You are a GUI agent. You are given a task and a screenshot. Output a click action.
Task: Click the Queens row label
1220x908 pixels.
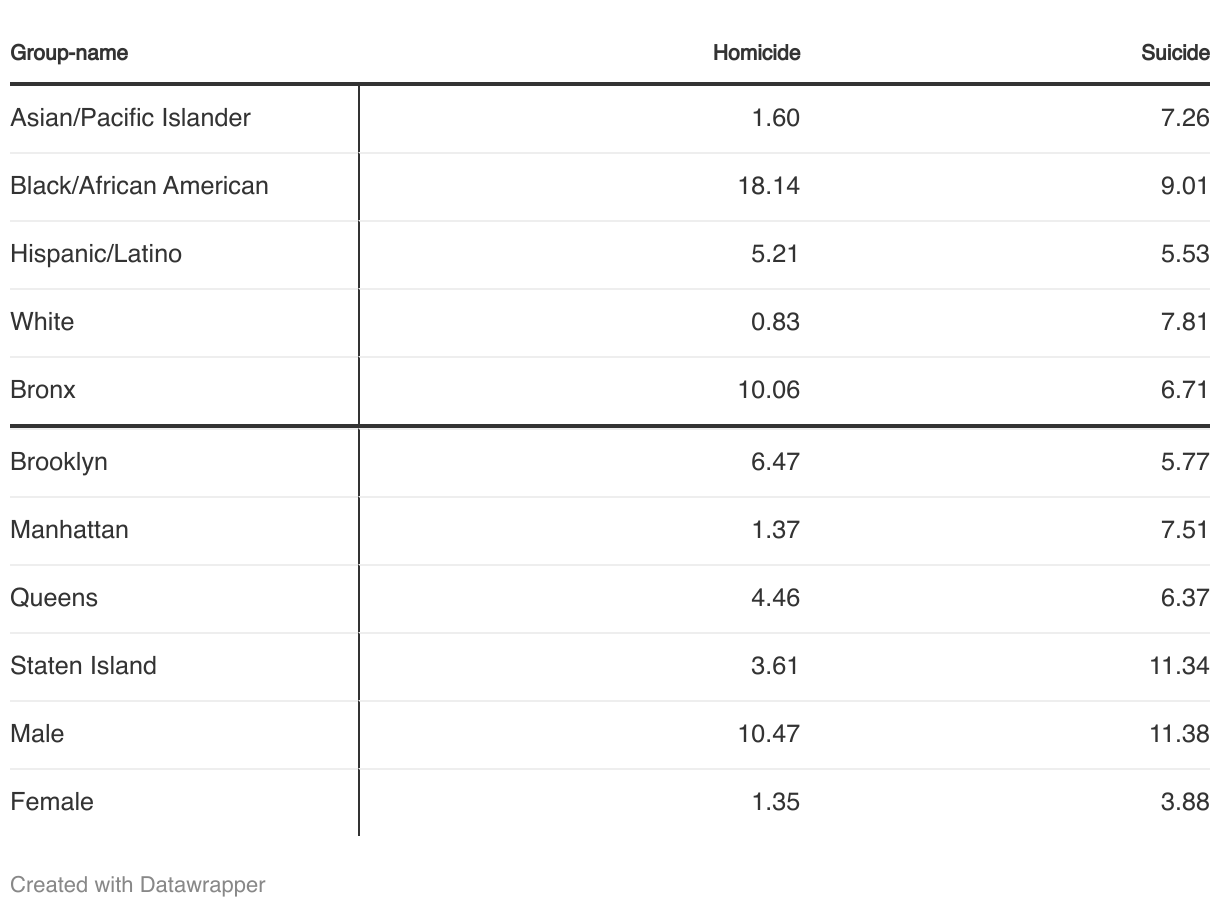pyautogui.click(x=54, y=598)
